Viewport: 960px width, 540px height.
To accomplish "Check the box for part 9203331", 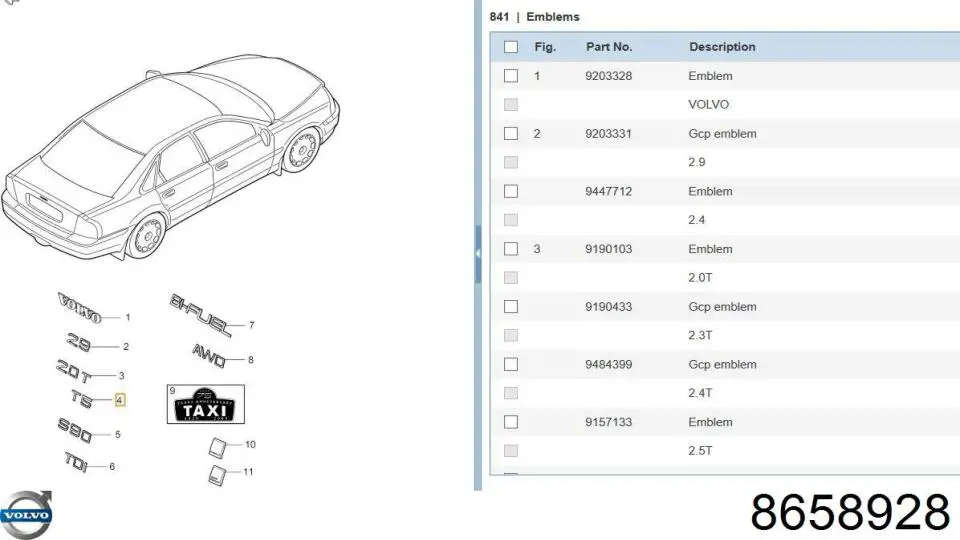I will [511, 133].
